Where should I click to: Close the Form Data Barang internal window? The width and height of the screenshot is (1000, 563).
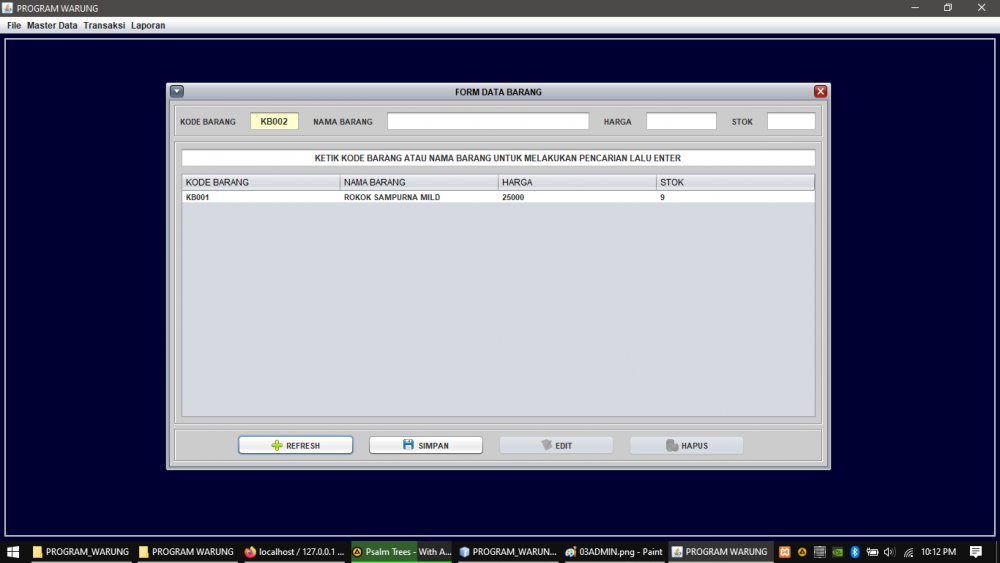pyautogui.click(x=820, y=91)
